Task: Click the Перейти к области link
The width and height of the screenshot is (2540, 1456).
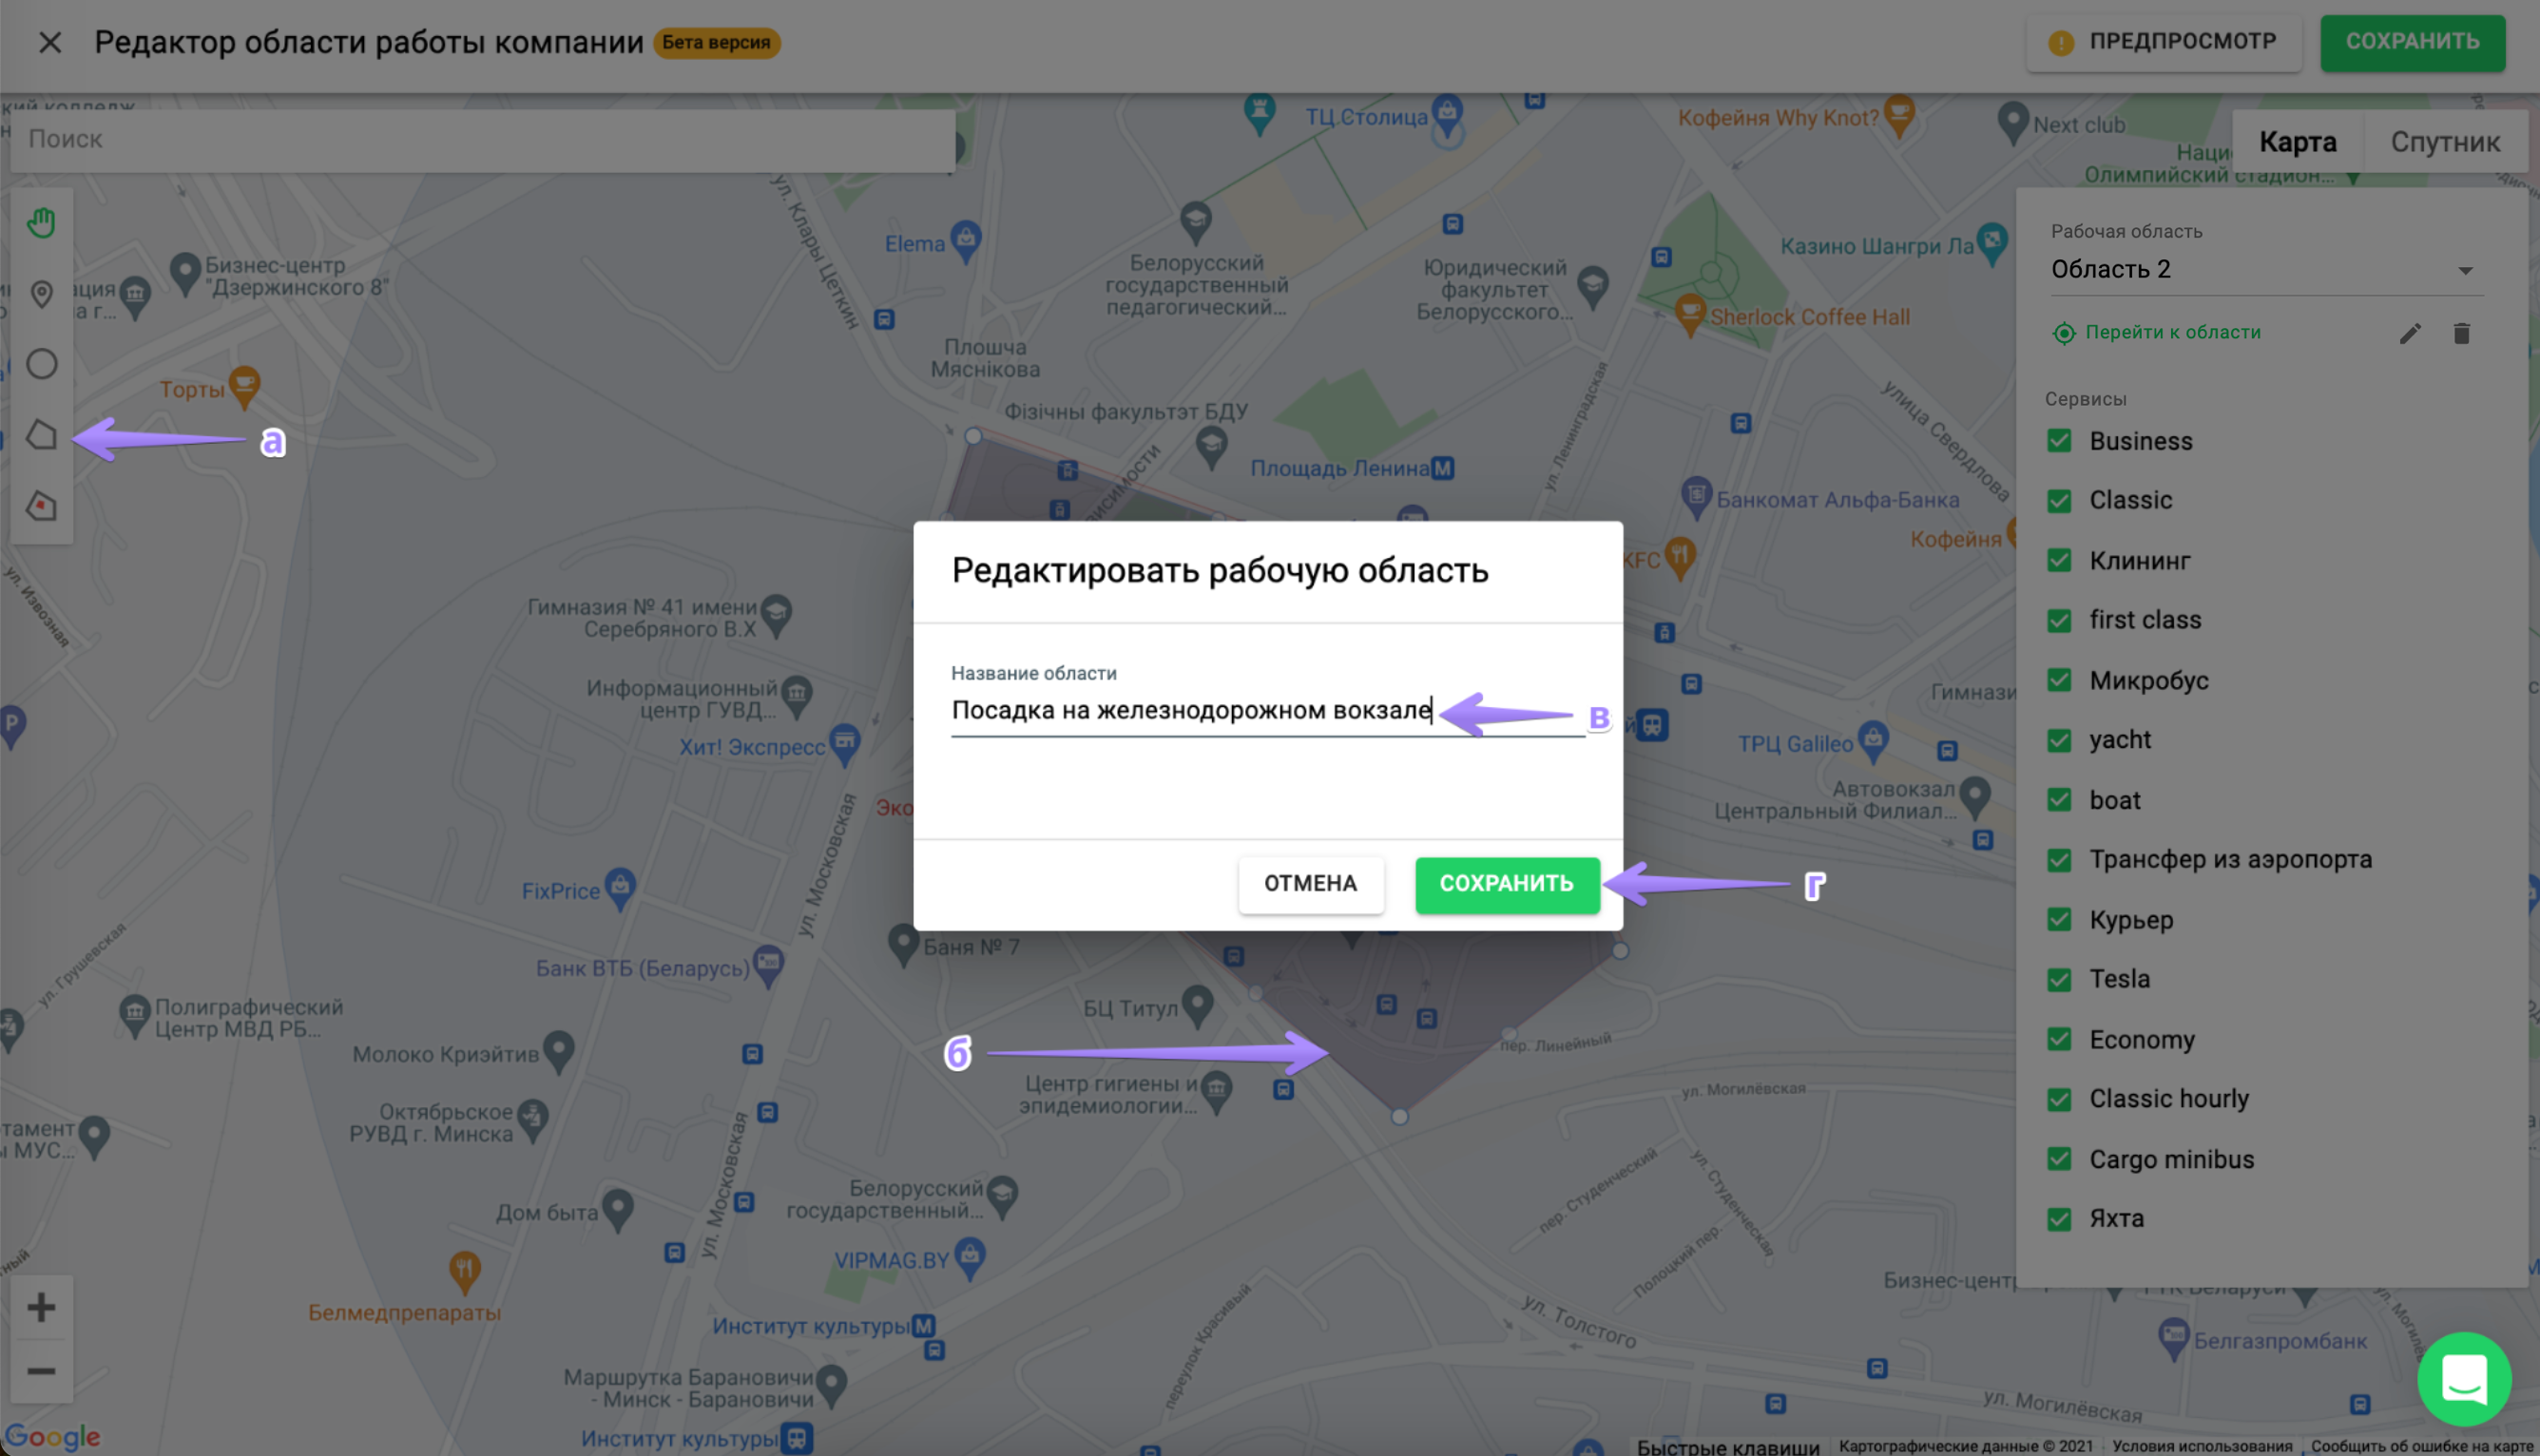Action: 2172,332
